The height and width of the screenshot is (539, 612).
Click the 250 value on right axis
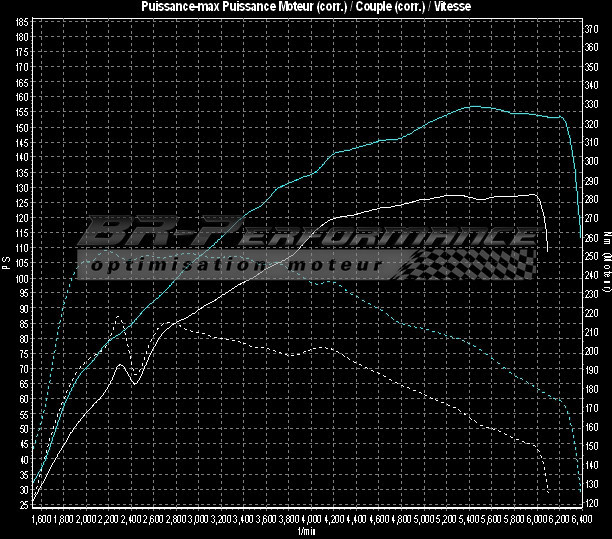590,257
